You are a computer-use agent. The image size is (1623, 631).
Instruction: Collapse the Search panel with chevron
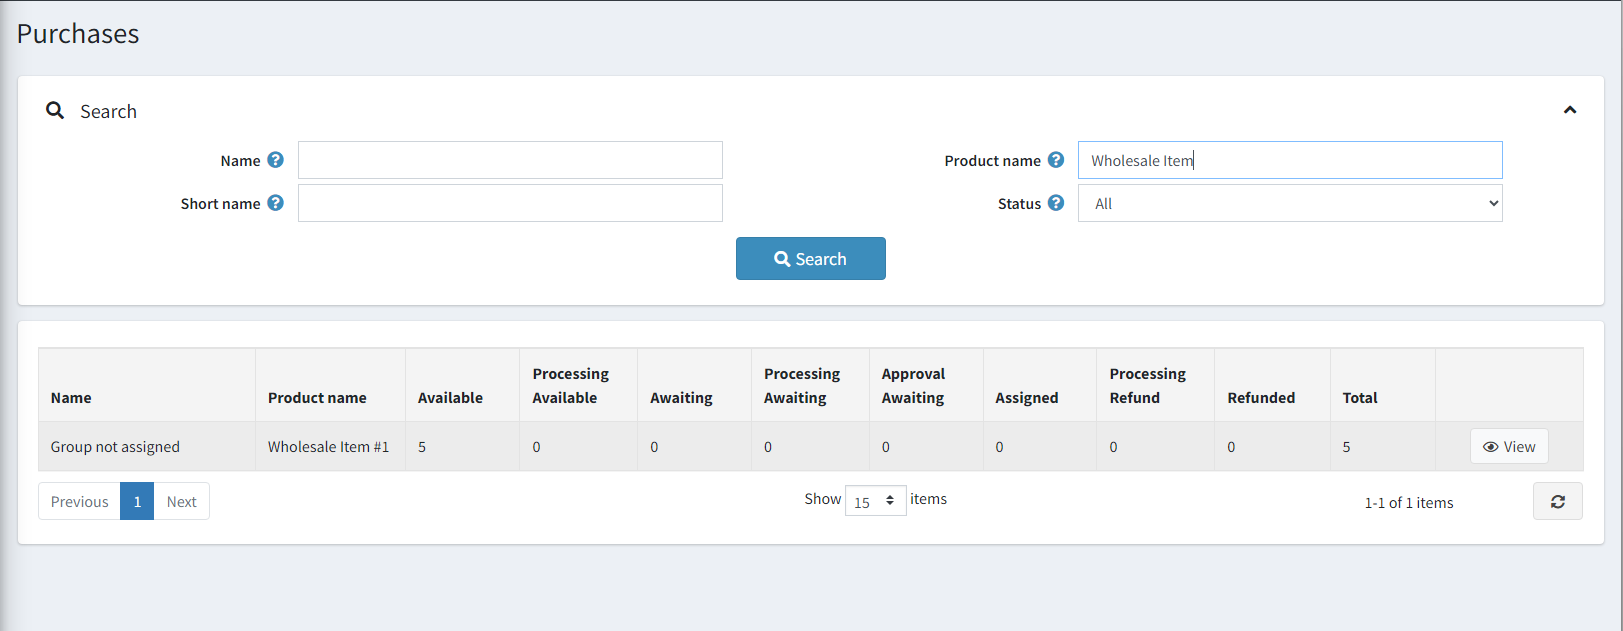tap(1569, 110)
